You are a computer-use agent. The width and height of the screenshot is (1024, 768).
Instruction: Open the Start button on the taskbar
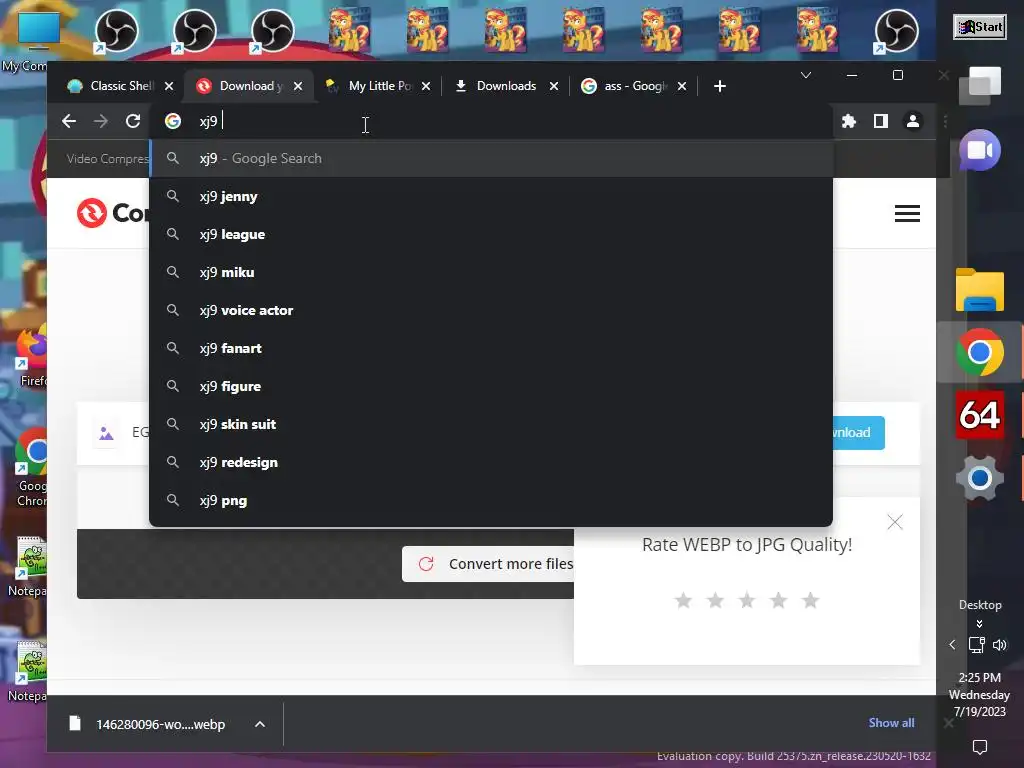pos(980,27)
